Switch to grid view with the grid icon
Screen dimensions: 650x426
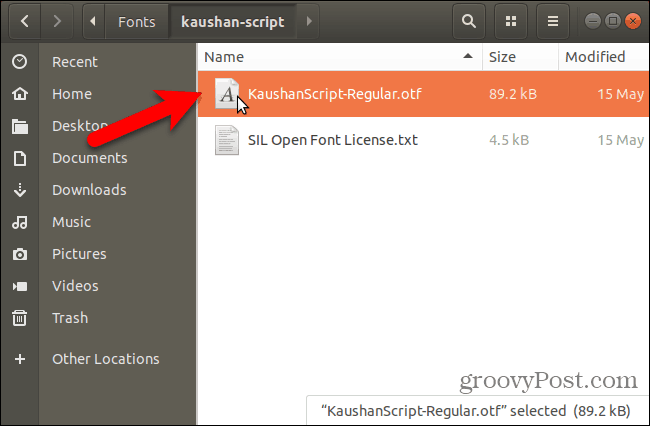pyautogui.click(x=511, y=21)
